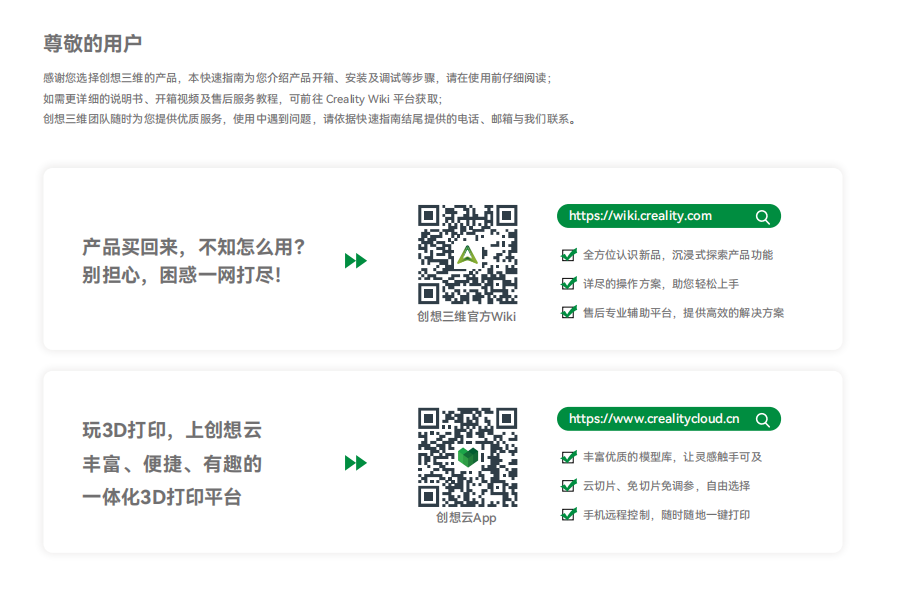Click the search icon in crealitycloud.cn bar
The image size is (911, 590).
point(763,420)
